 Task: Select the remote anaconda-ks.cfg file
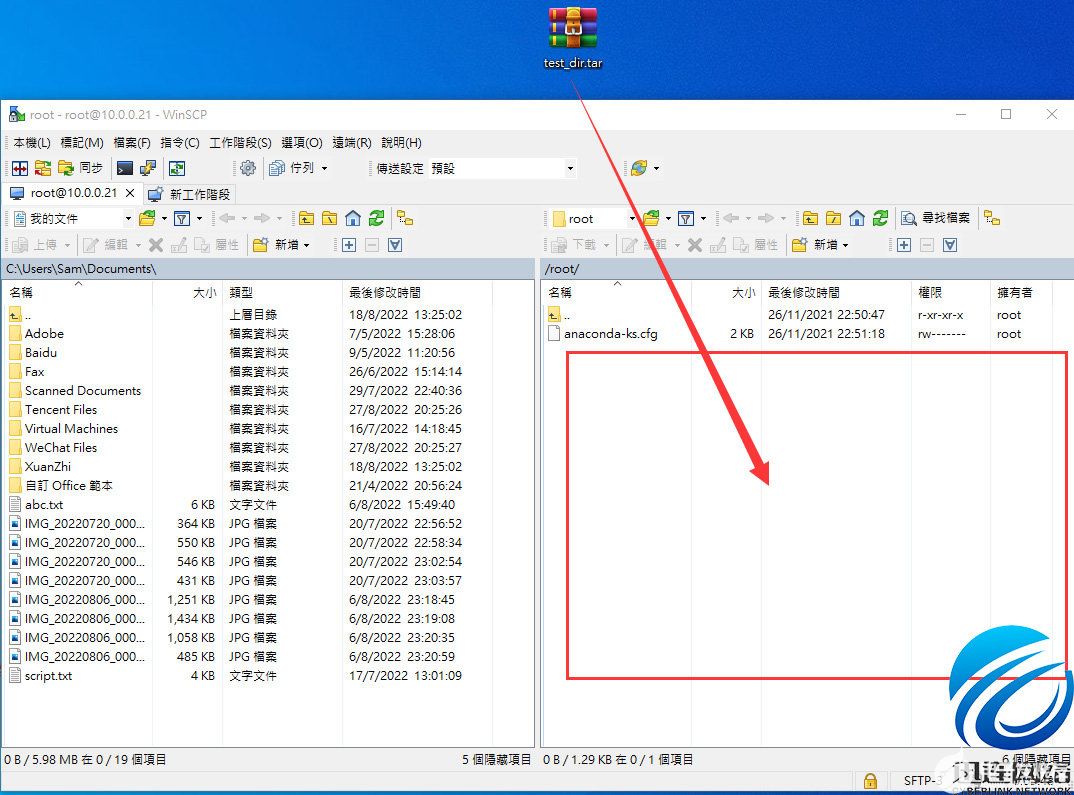610,333
